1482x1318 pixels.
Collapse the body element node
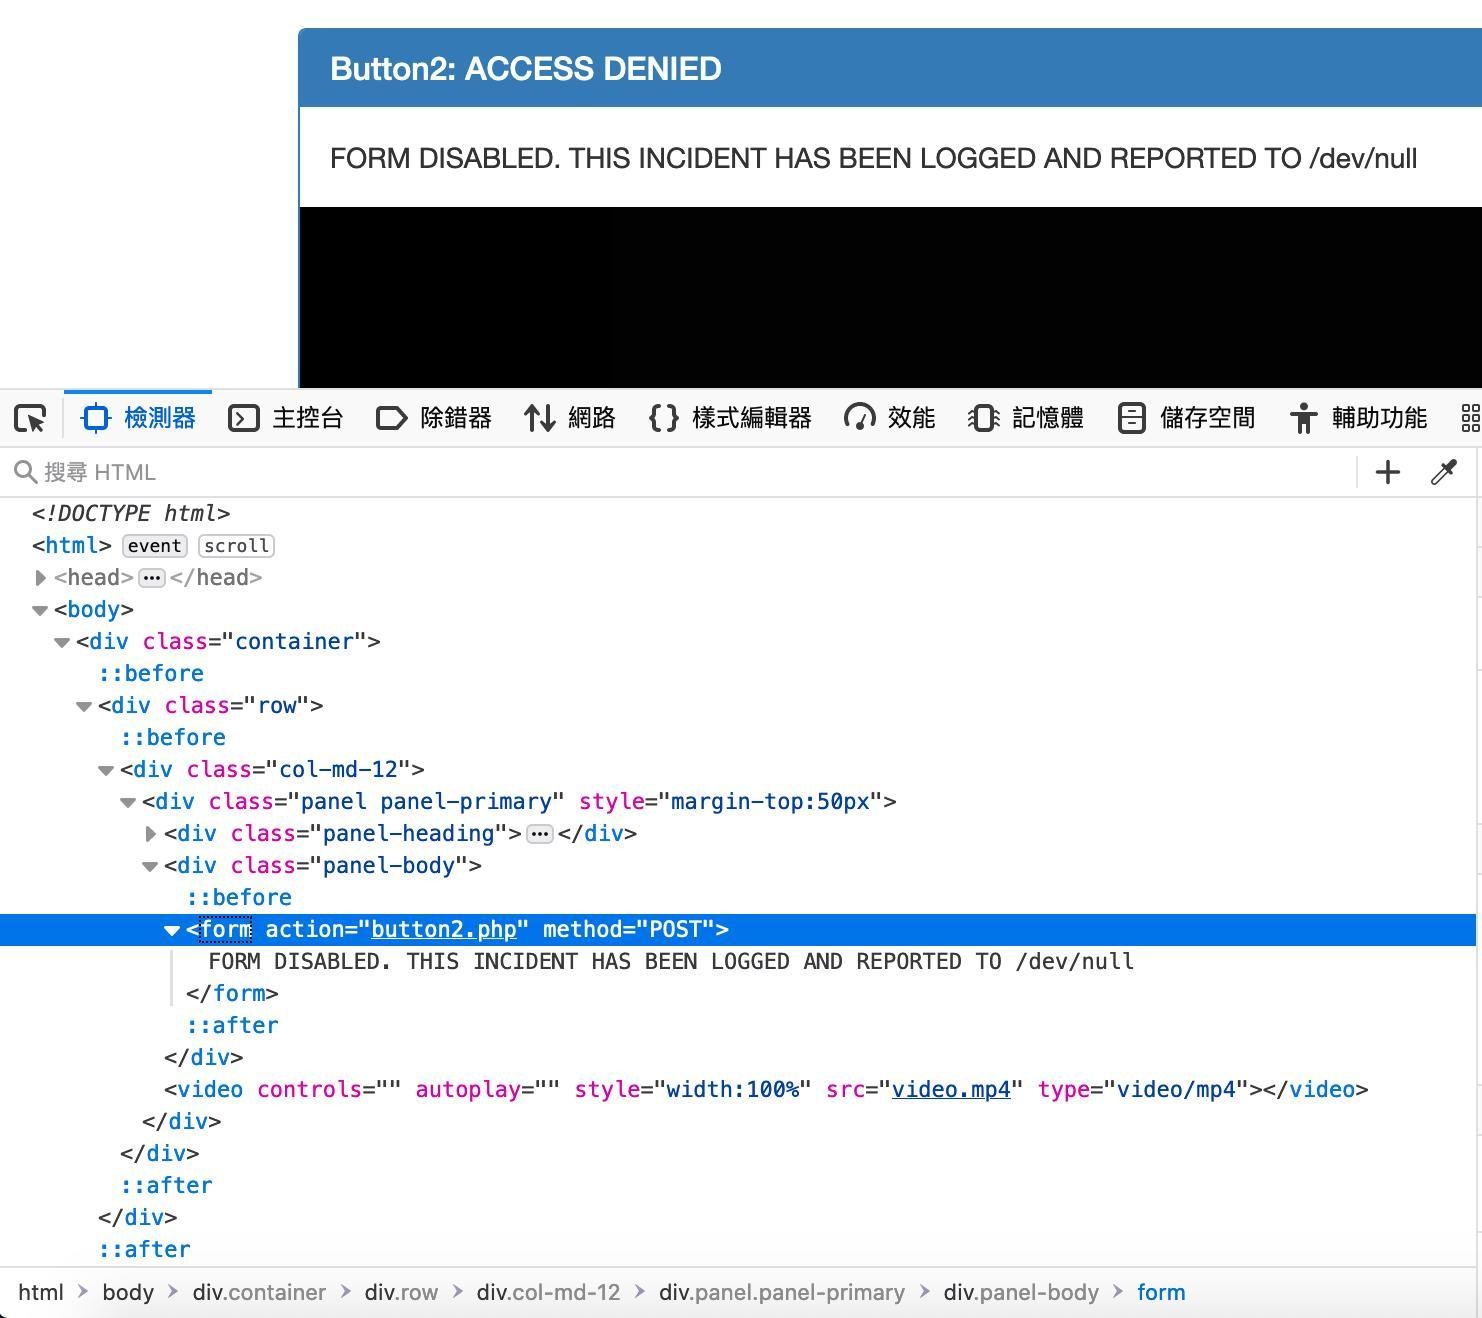click(x=40, y=610)
